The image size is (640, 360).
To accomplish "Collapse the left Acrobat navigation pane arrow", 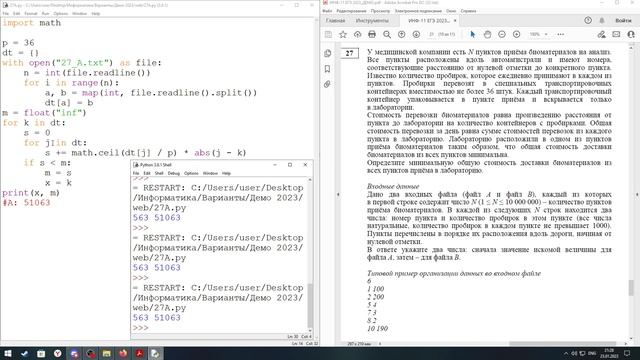I will point(338,195).
